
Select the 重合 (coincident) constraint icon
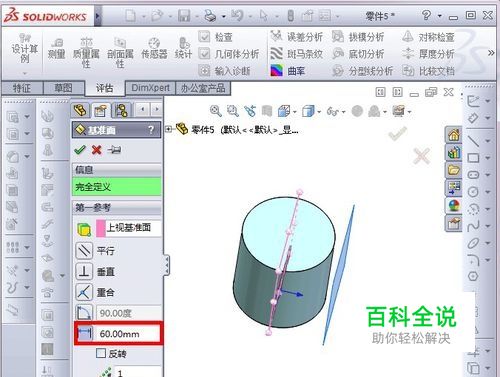pos(84,292)
